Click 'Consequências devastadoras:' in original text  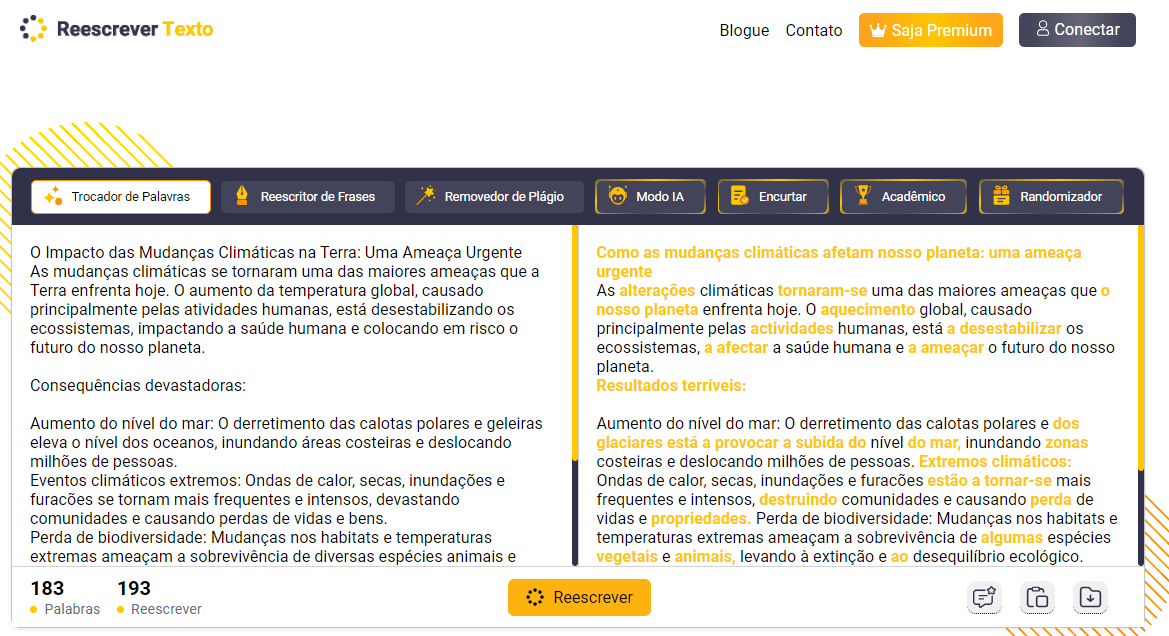pos(138,385)
